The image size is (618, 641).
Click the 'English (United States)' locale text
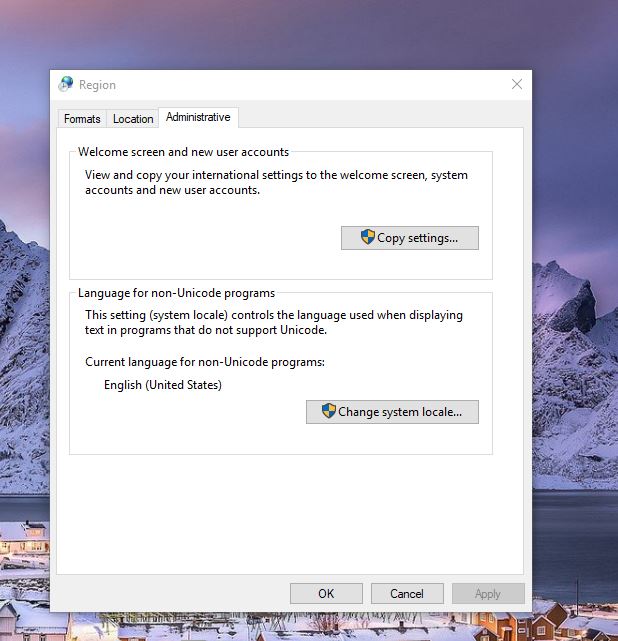pos(163,385)
